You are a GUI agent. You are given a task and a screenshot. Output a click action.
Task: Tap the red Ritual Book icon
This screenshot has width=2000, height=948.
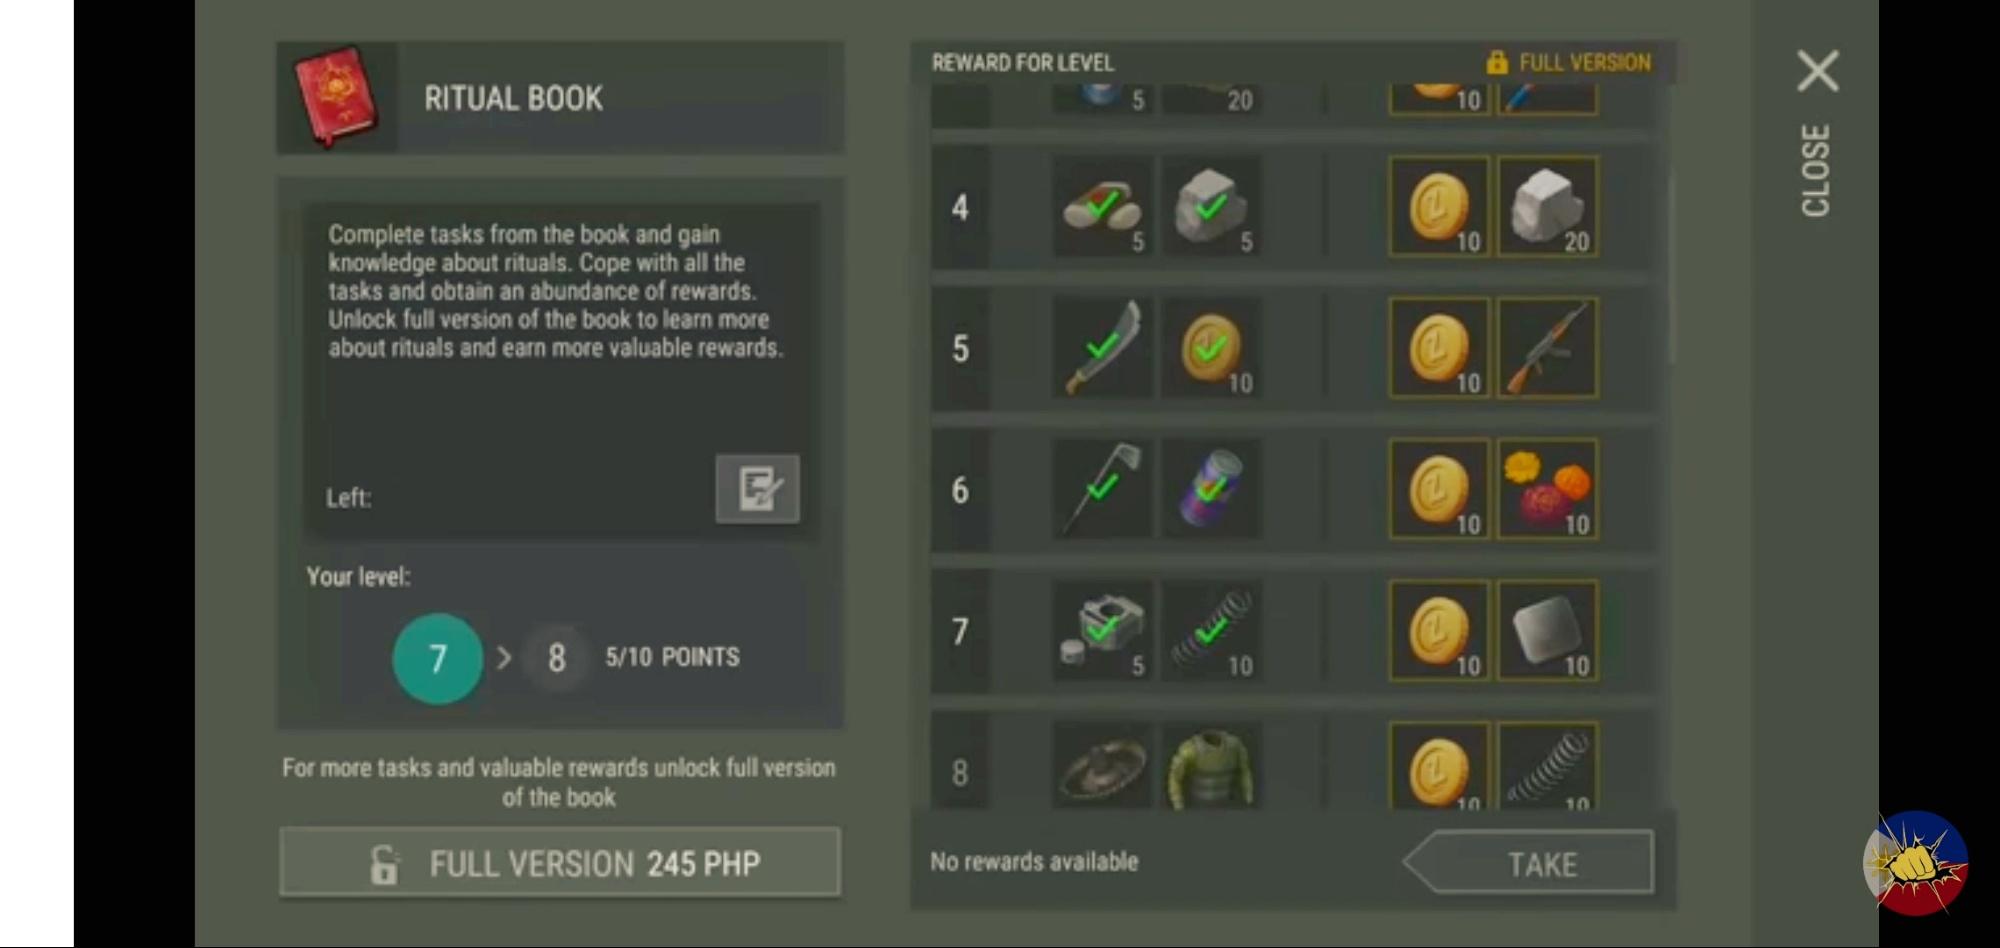tap(336, 97)
